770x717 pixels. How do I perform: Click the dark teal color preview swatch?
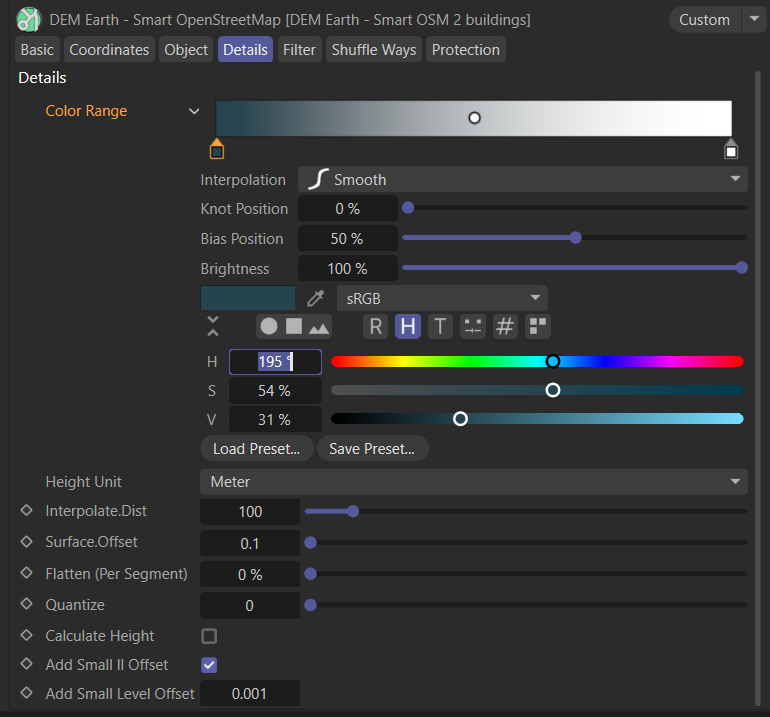[248, 298]
